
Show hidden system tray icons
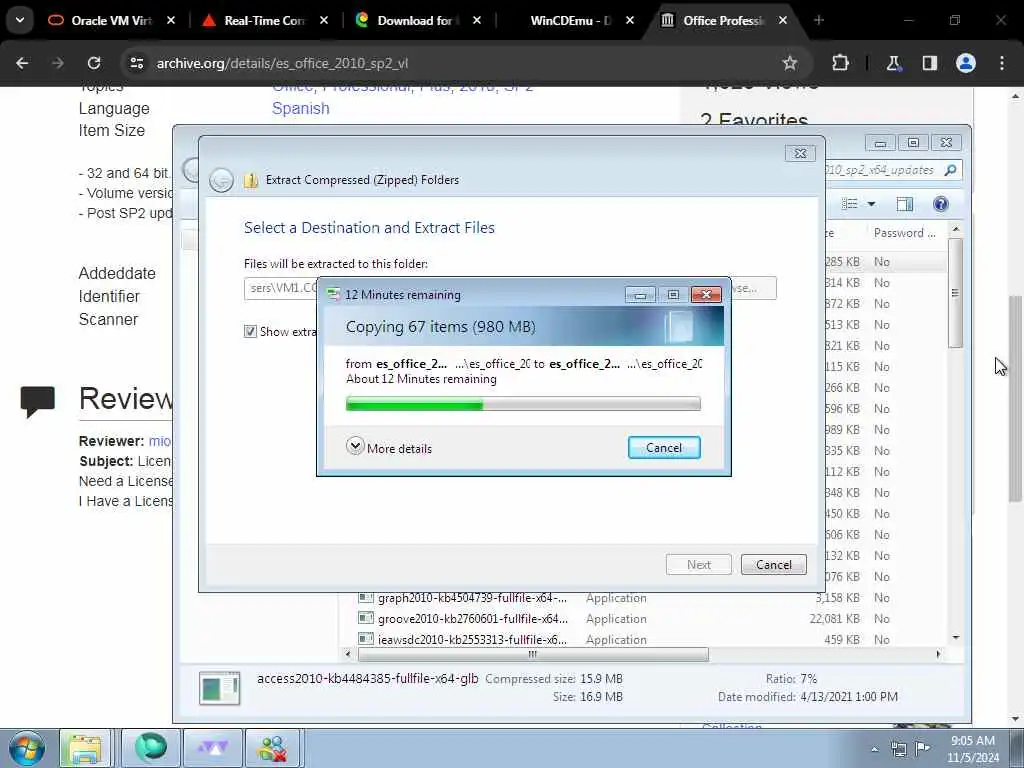click(x=874, y=749)
